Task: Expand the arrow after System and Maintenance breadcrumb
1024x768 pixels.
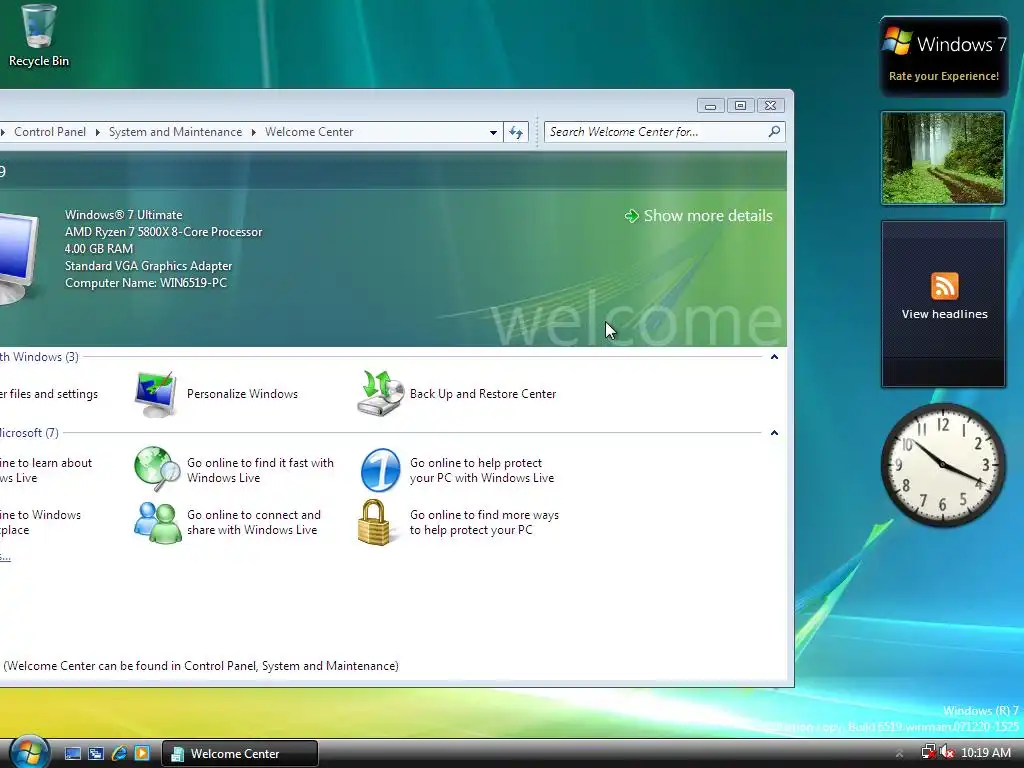Action: (x=253, y=132)
